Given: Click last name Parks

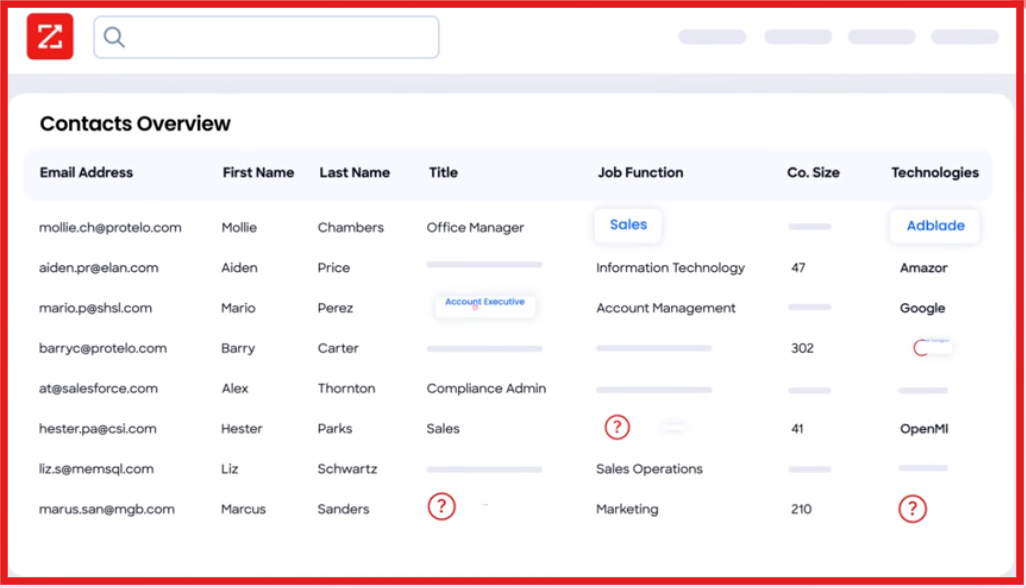Looking at the screenshot, I should (335, 429).
